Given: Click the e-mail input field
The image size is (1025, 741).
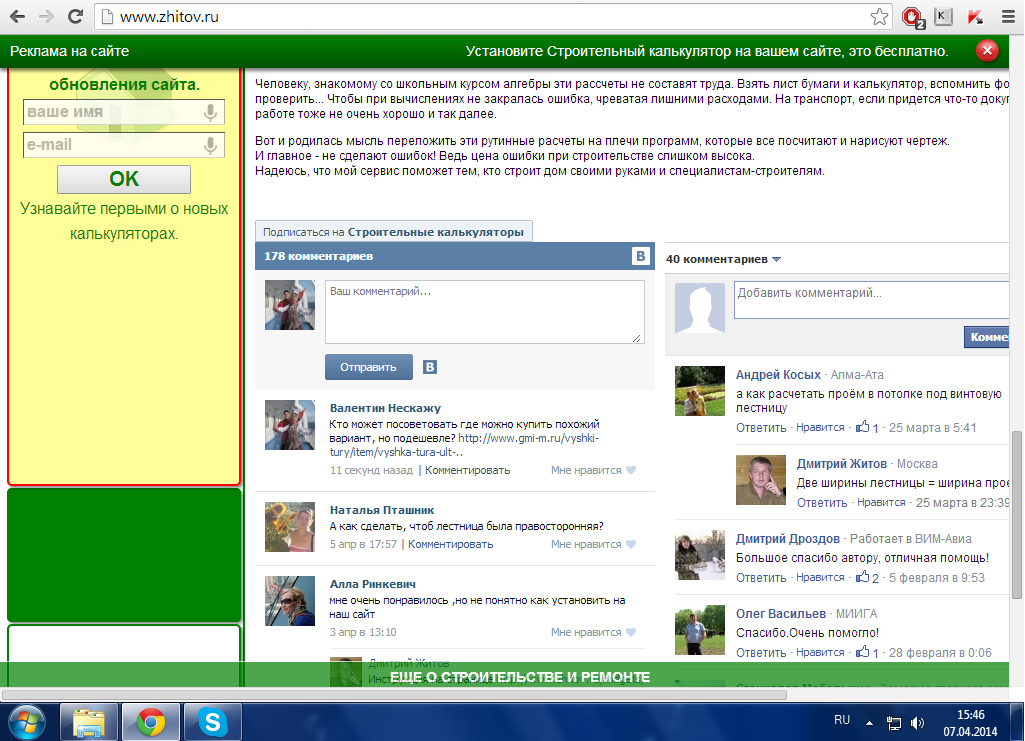Looking at the screenshot, I should click(124, 145).
